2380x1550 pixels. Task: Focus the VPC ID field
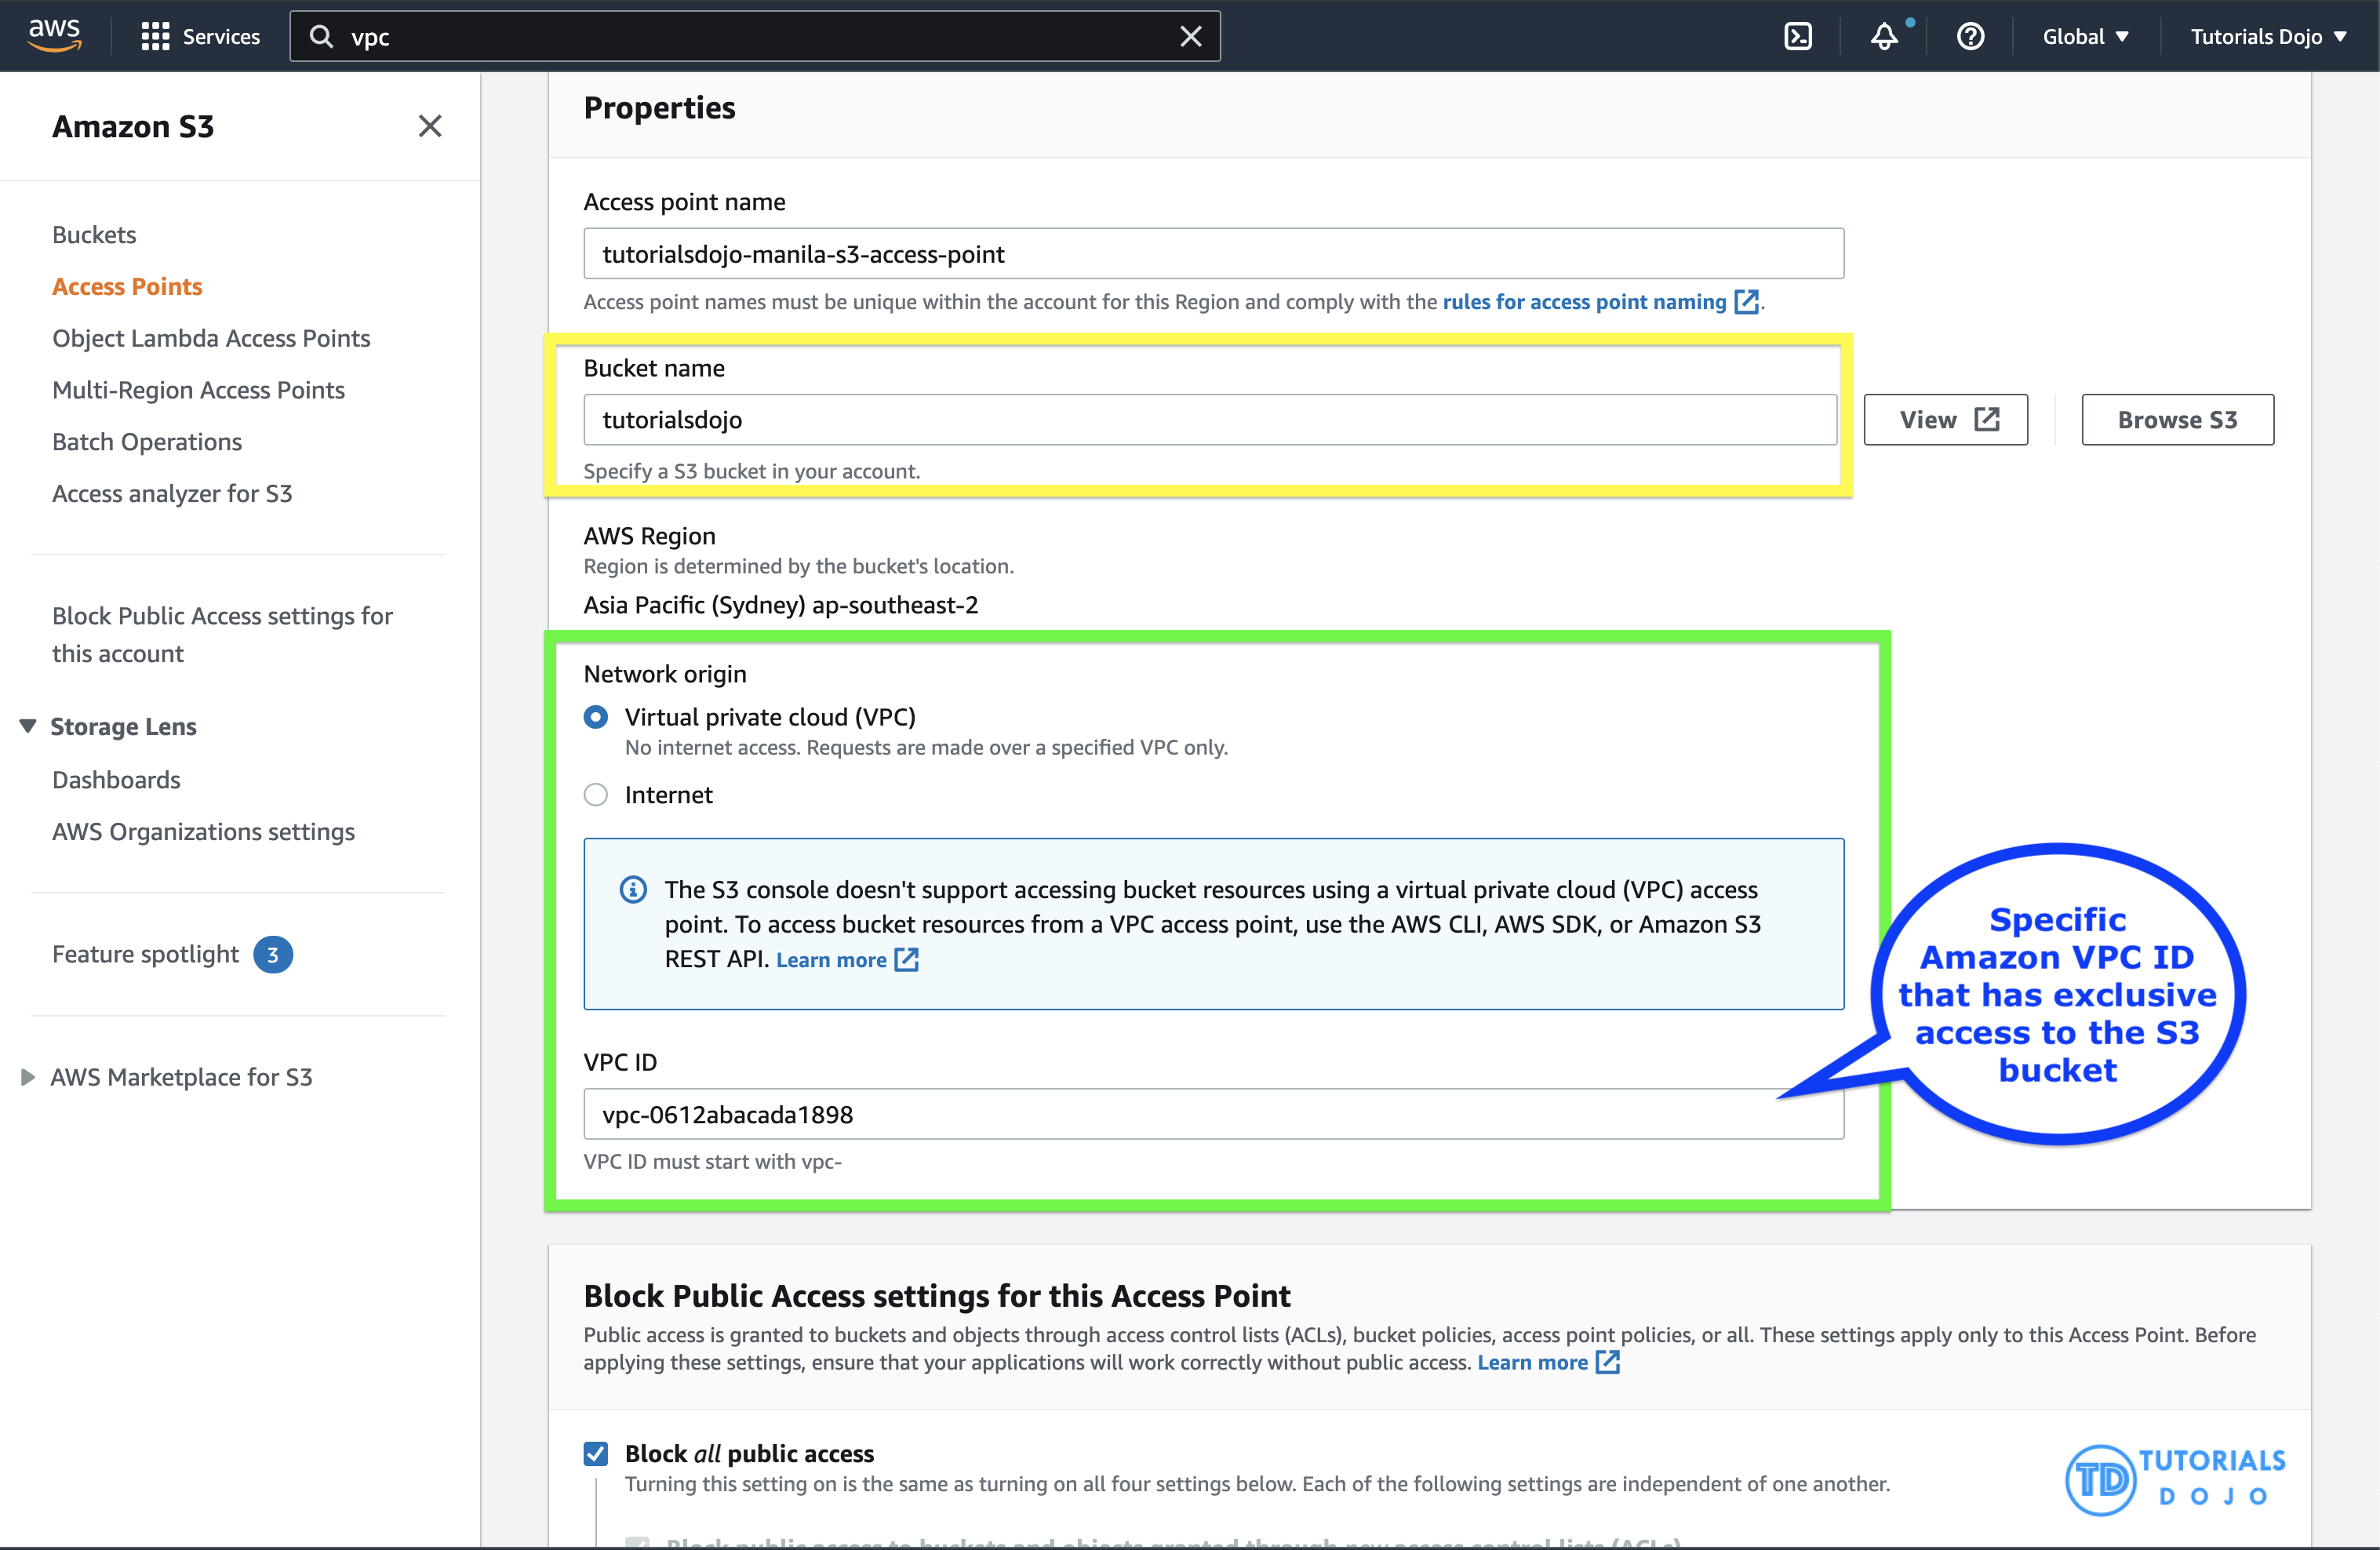[x=1213, y=1114]
